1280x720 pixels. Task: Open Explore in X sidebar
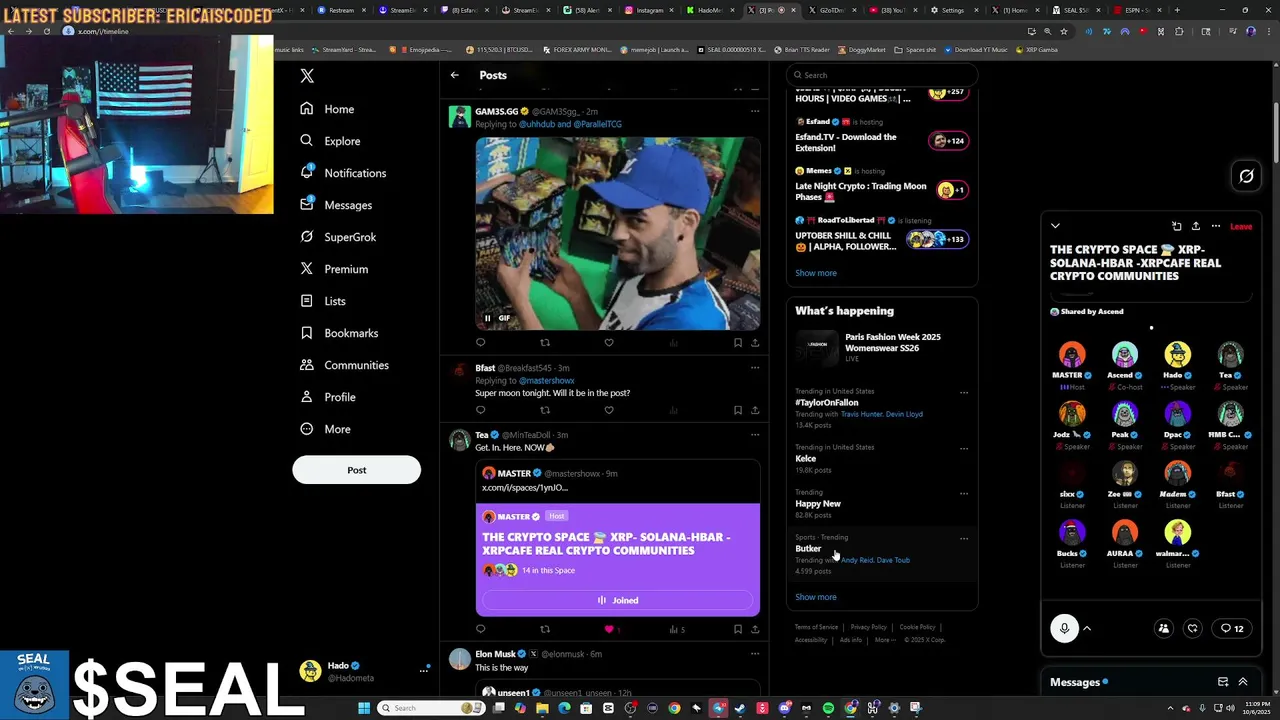(x=330, y=141)
